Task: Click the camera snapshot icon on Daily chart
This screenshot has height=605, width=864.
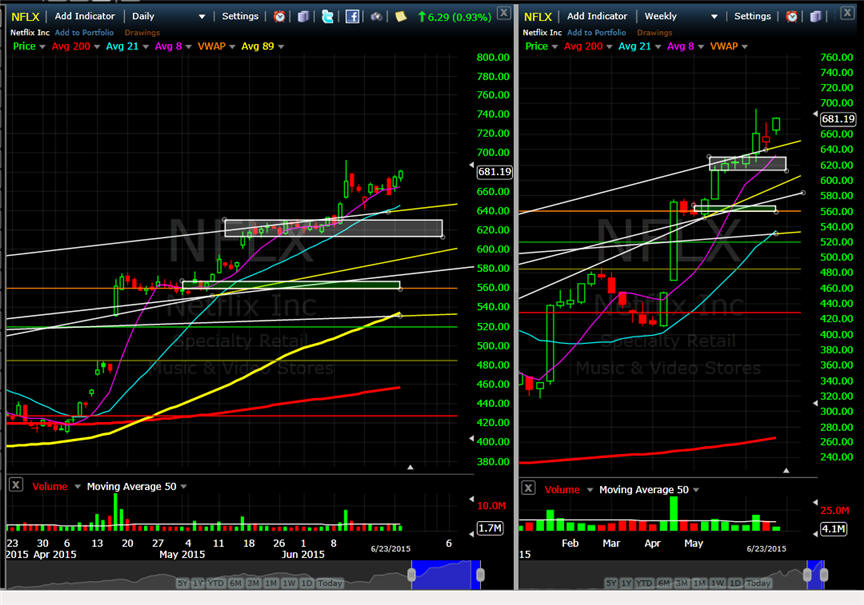Action: tap(376, 17)
